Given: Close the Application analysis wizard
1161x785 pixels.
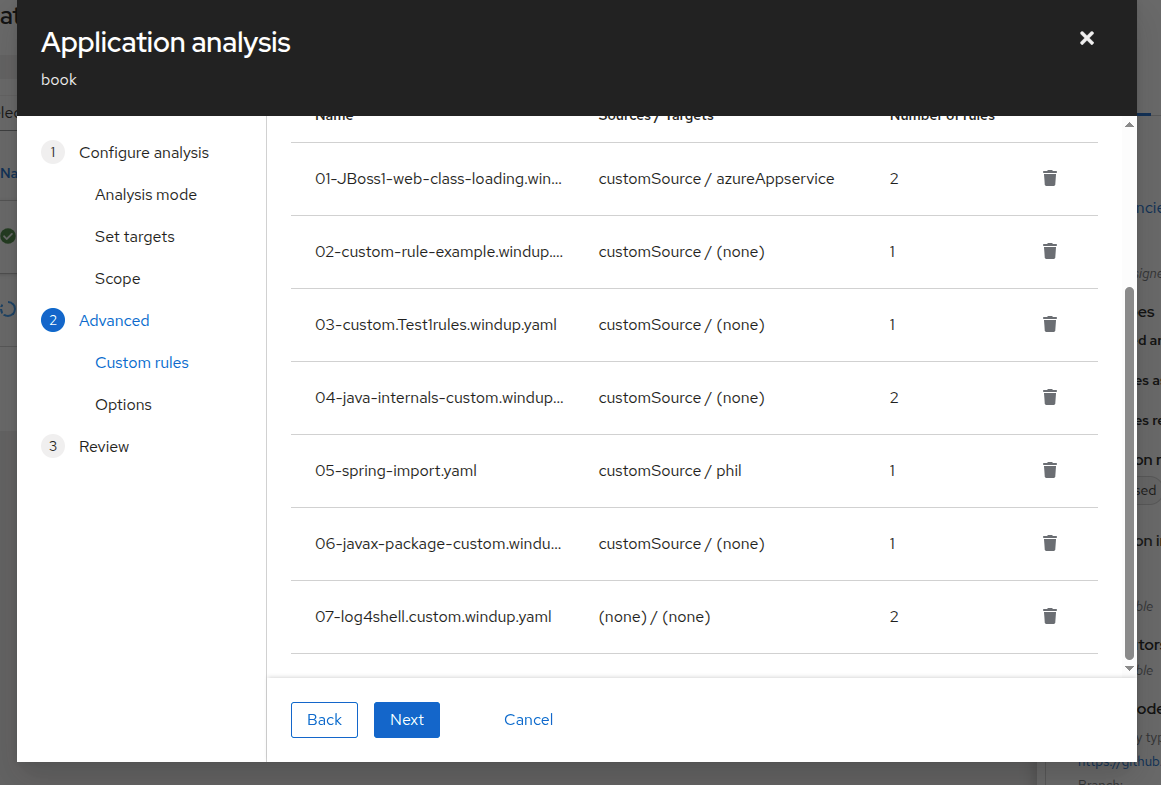Looking at the screenshot, I should [x=1087, y=38].
